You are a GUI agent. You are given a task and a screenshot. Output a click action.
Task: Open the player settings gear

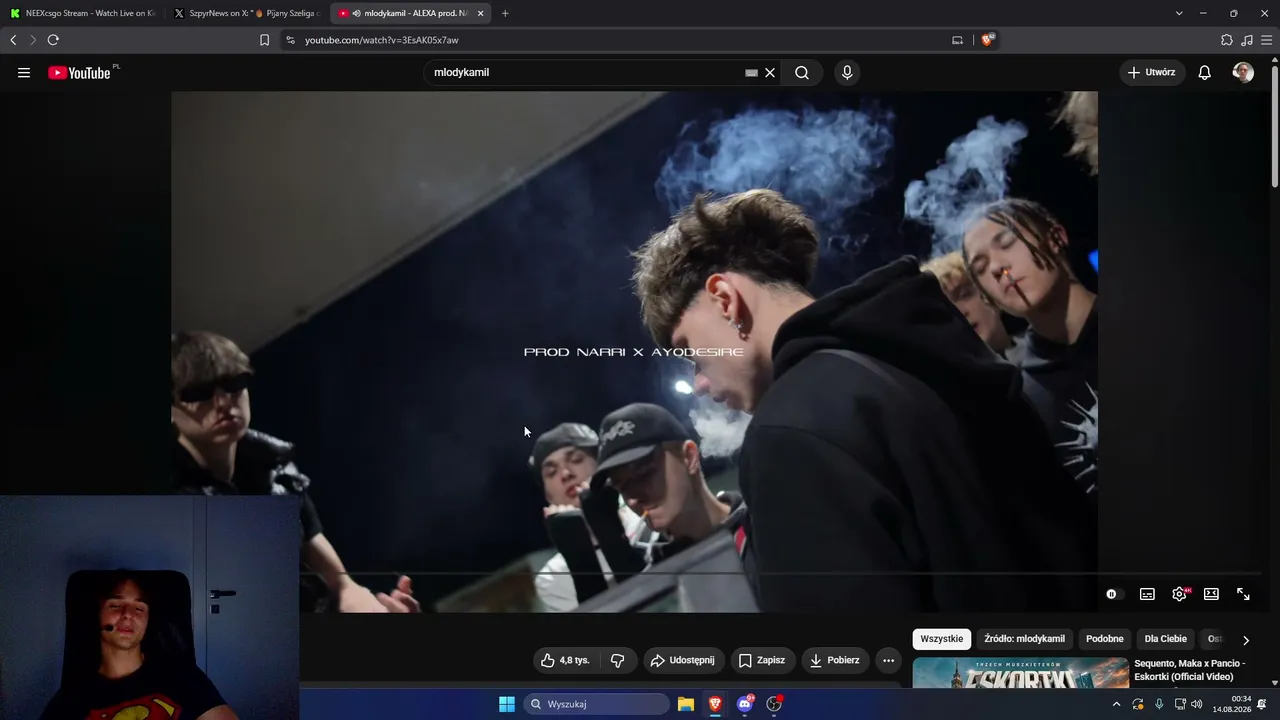point(1180,594)
